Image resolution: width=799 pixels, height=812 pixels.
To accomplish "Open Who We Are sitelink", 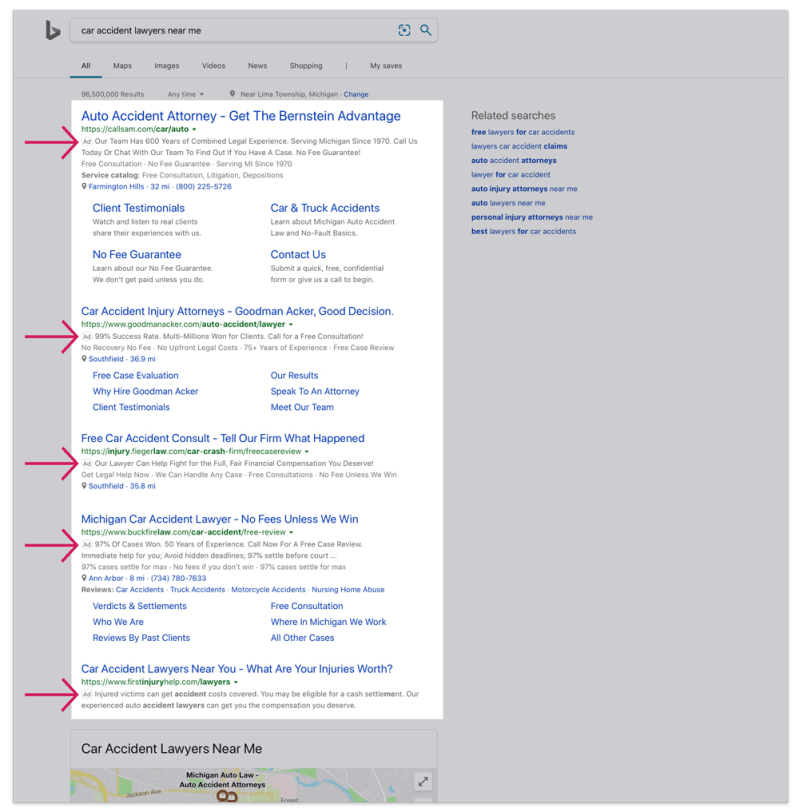I will click(x=118, y=622).
